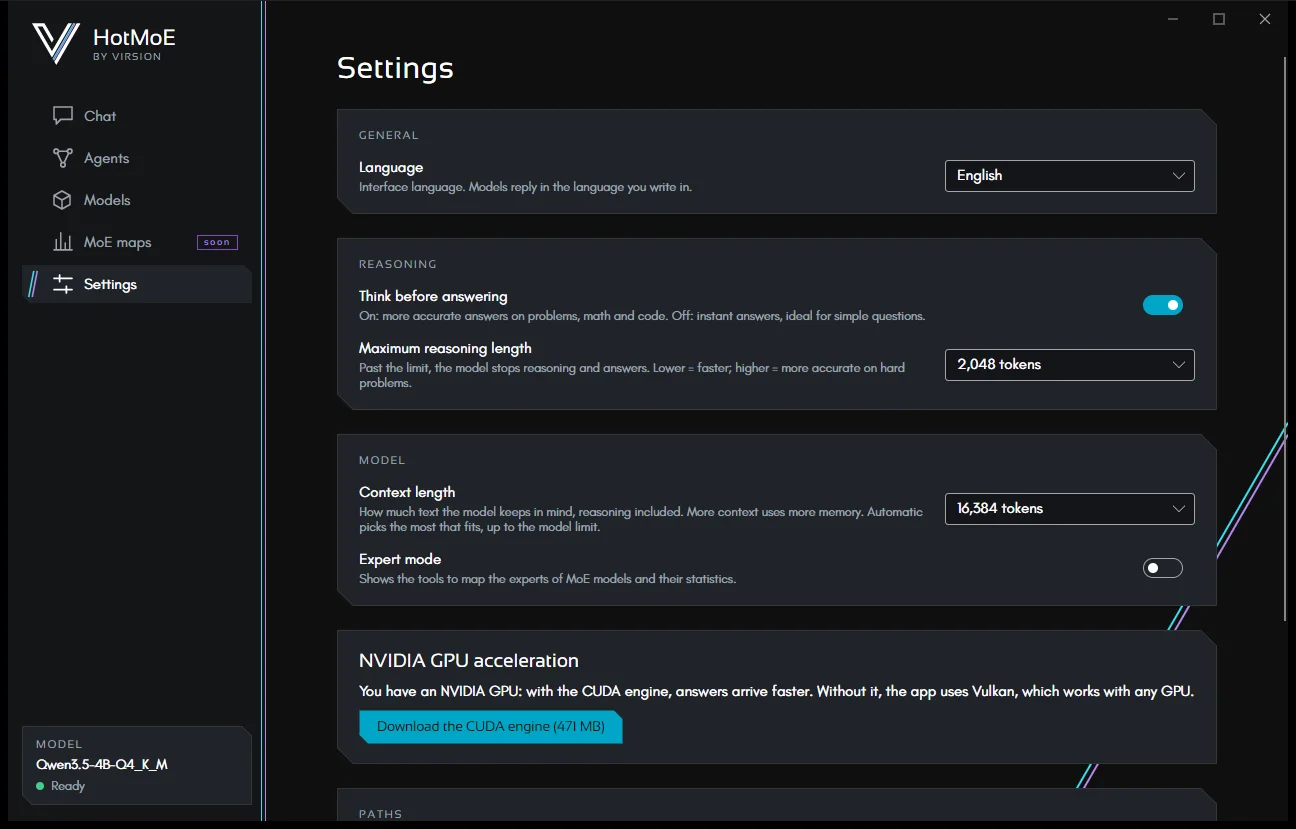The image size is (1296, 829).
Task: Click the Ready status text
Action: click(68, 786)
